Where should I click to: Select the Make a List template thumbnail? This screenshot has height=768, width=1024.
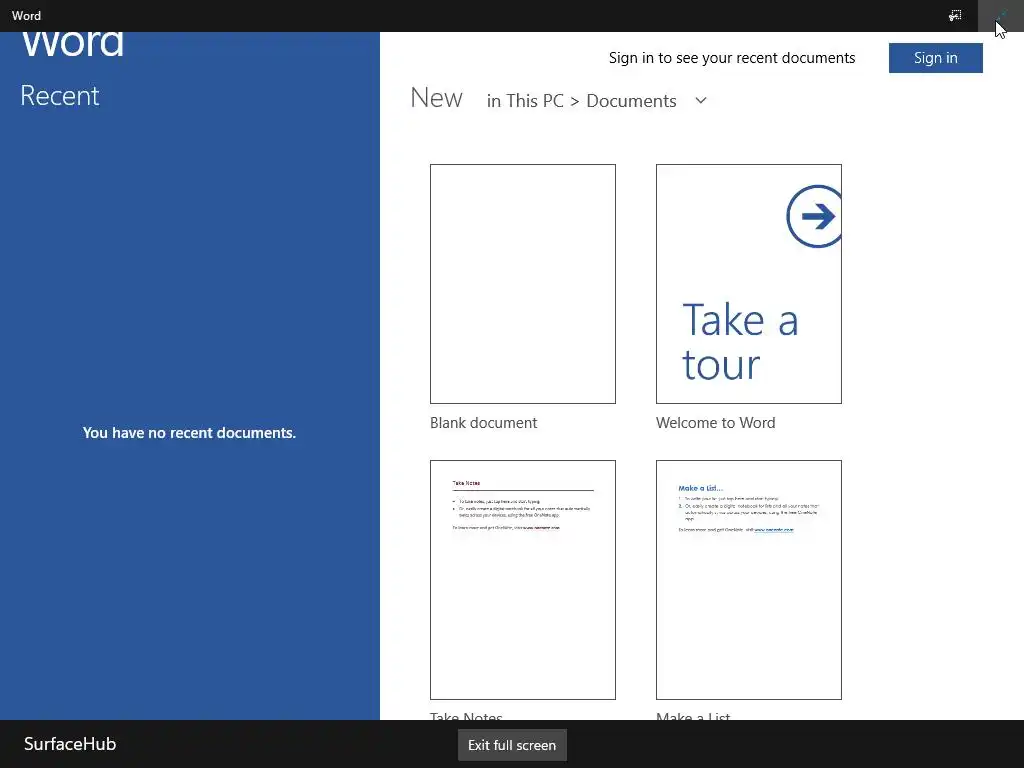tap(748, 580)
